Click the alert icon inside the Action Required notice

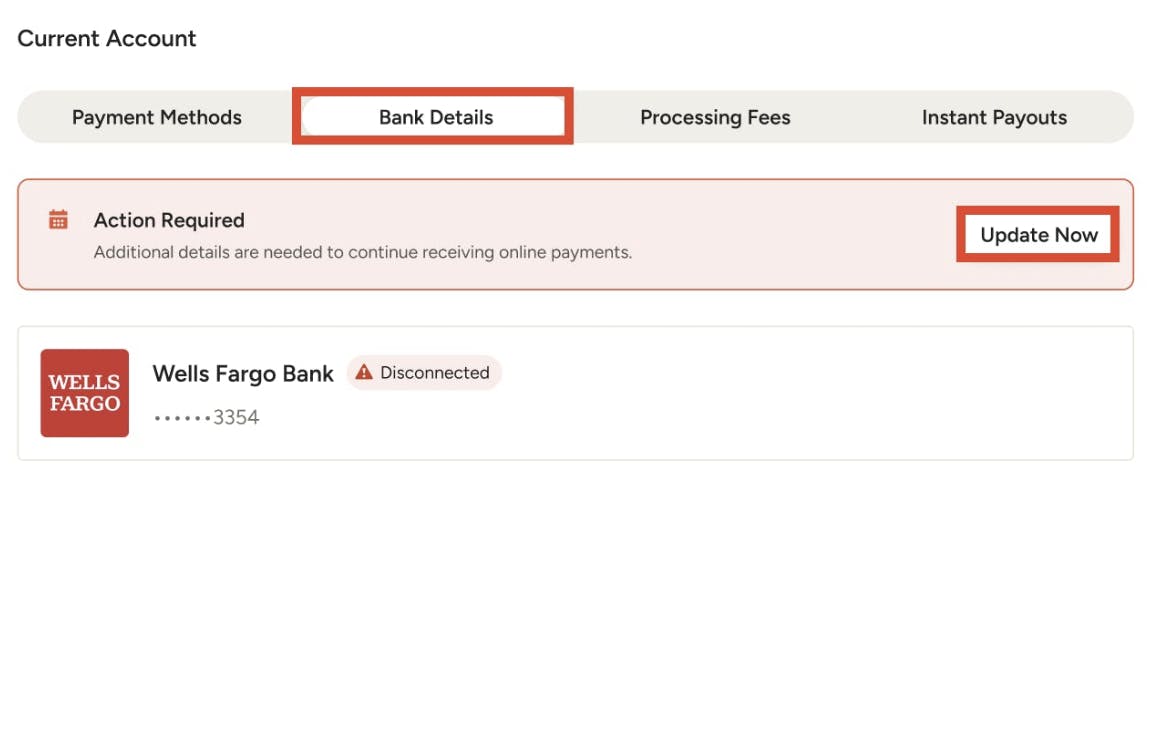tap(60, 219)
